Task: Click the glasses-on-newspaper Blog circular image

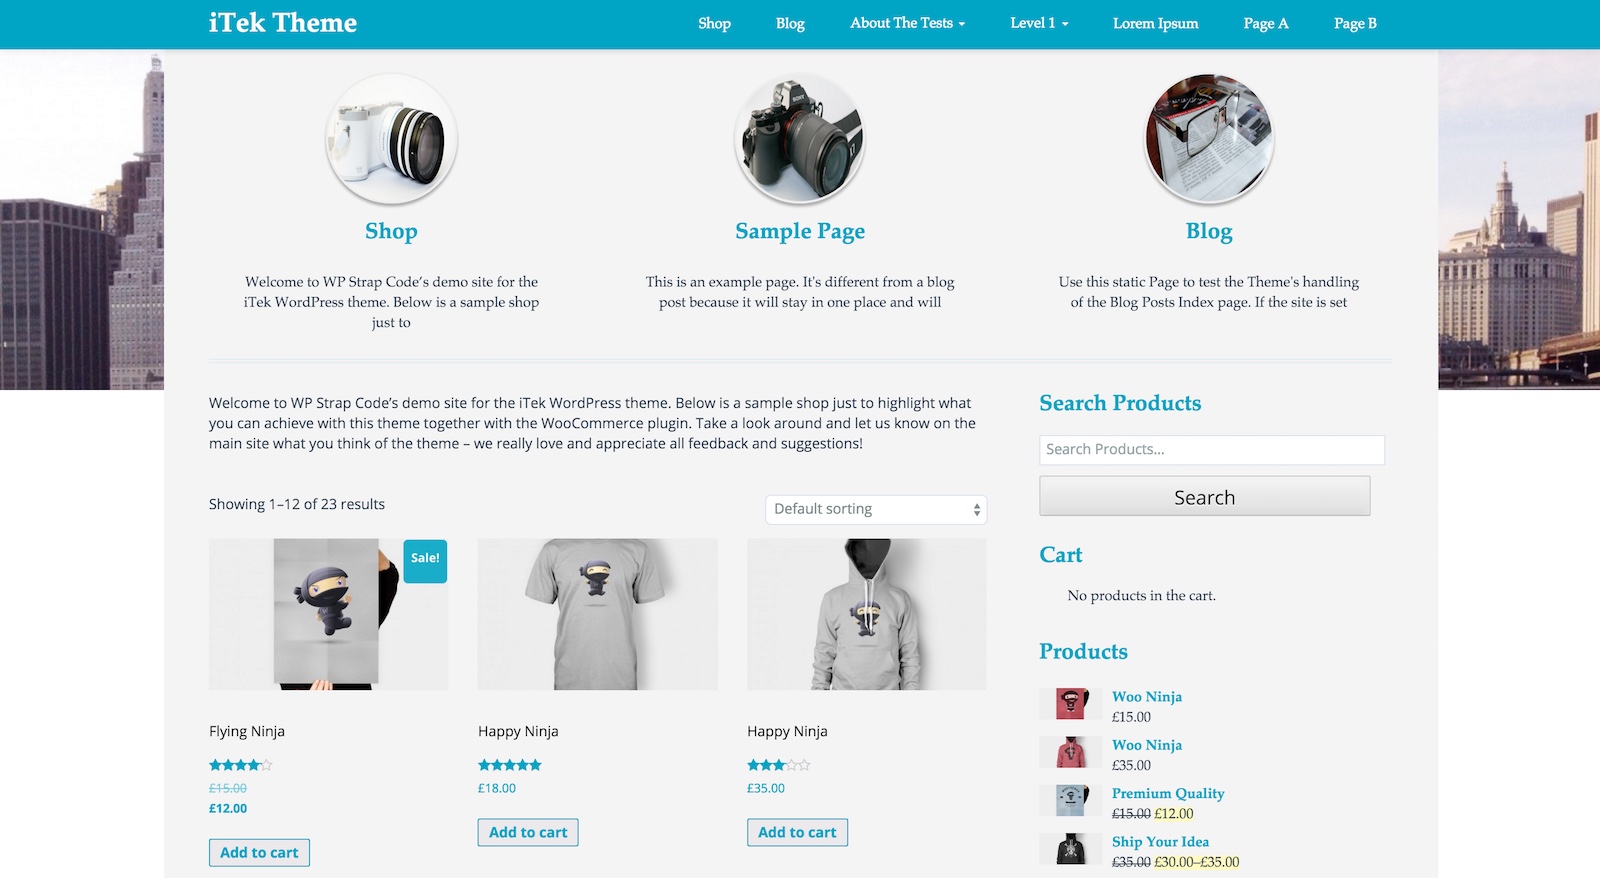Action: tap(1209, 139)
